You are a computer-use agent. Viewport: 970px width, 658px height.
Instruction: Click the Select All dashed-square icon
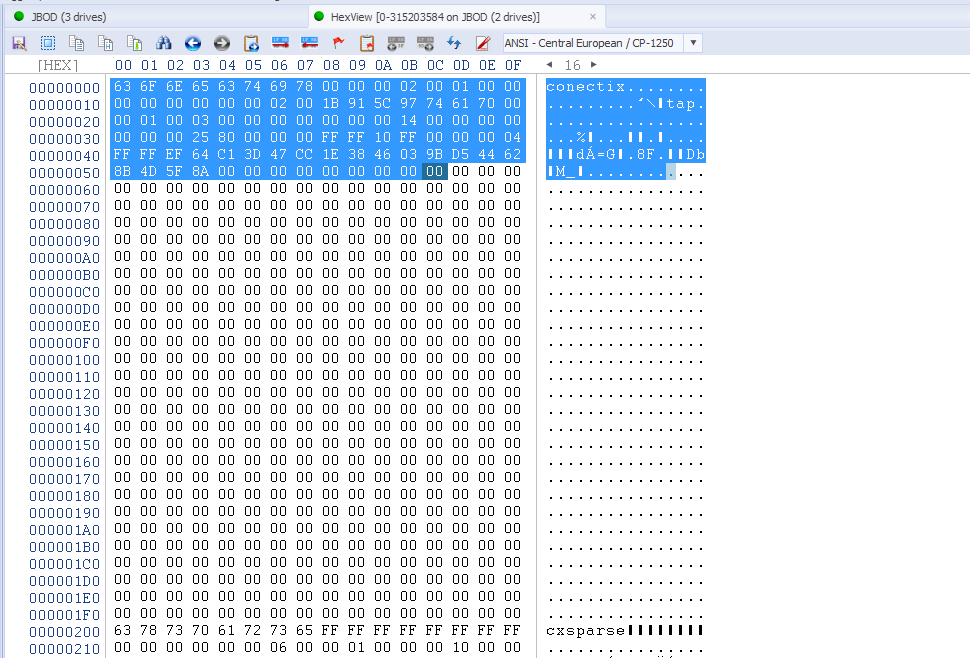[x=48, y=43]
